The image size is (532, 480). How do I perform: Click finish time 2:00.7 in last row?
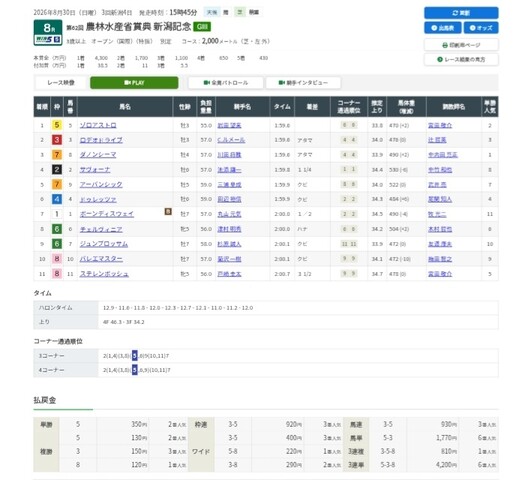[x=282, y=274]
